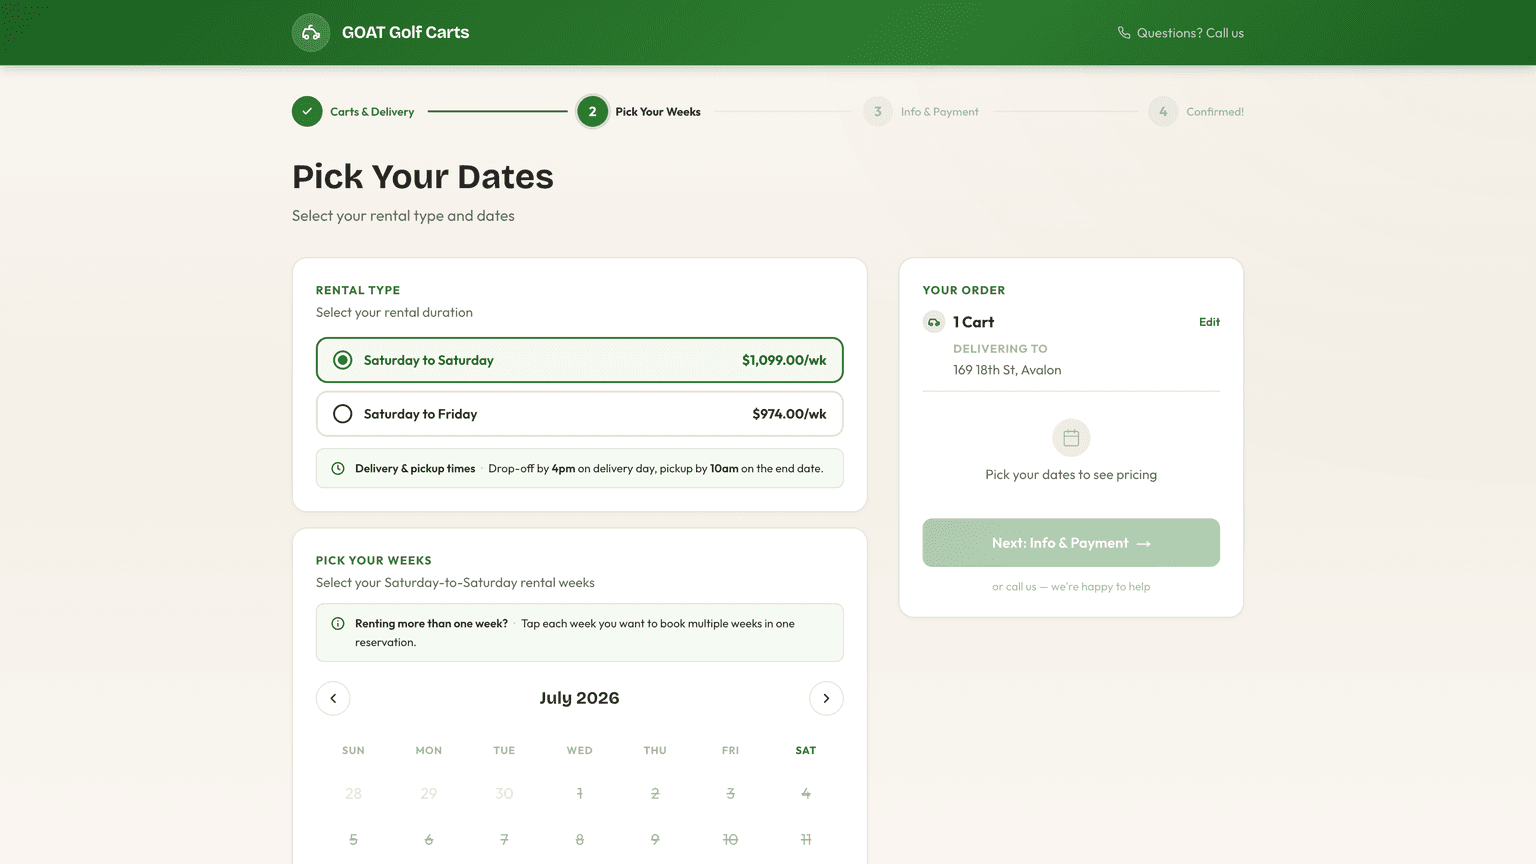The image size is (1536, 864).
Task: Click the 1 Cart order line
Action: click(973, 322)
